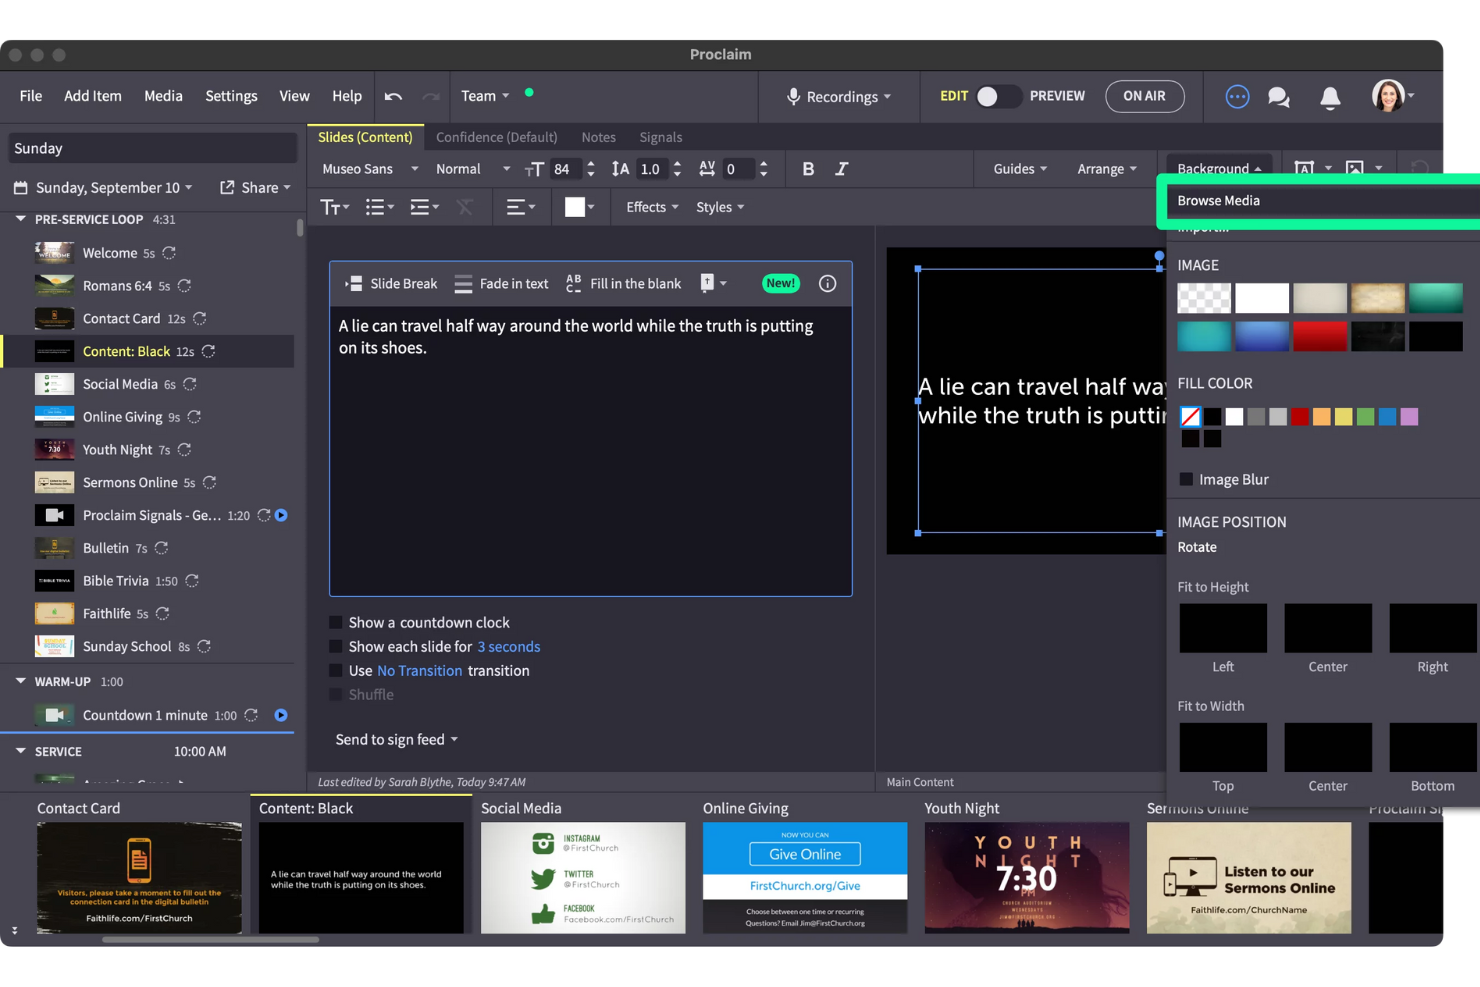
Task: Open the Normal font weight dropdown
Action: tap(473, 169)
